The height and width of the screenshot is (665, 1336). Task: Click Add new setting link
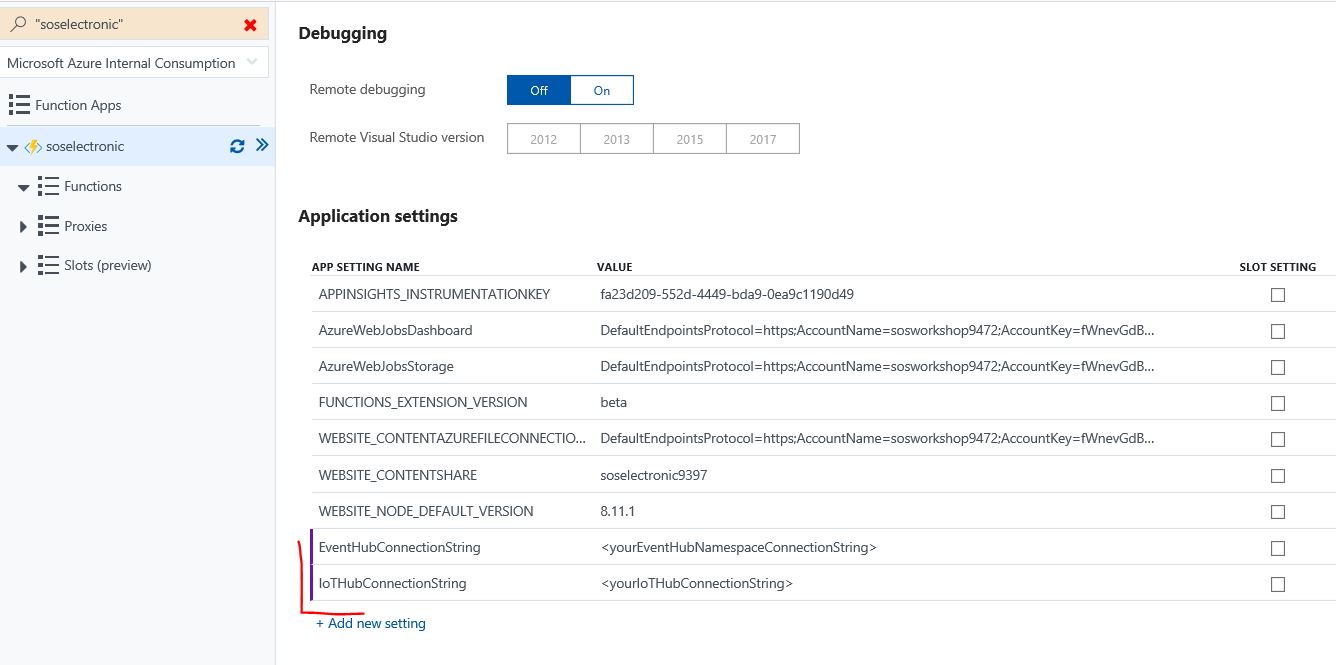click(x=371, y=623)
